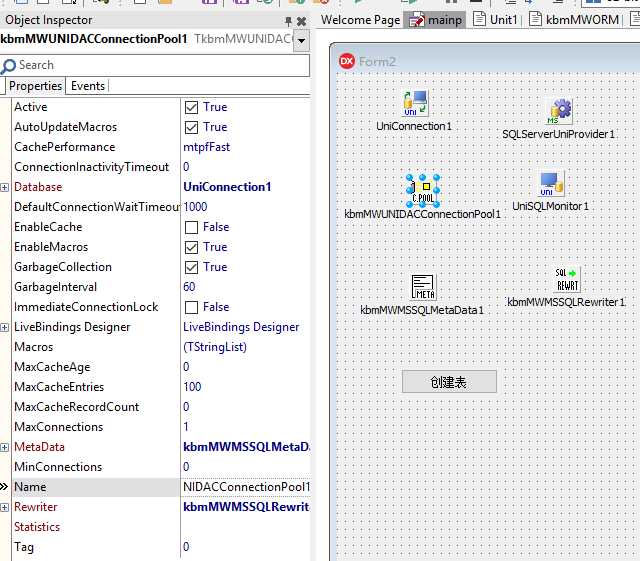Select the SQLServerUniProvider1 component icon
This screenshot has width=640, height=561.
(560, 111)
